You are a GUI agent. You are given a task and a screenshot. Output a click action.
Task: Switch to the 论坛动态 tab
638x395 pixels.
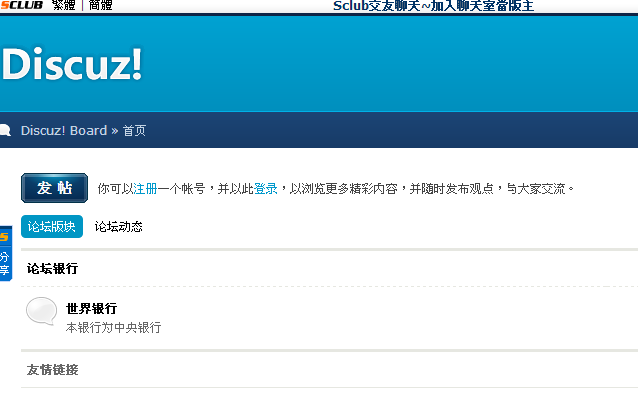click(x=118, y=227)
